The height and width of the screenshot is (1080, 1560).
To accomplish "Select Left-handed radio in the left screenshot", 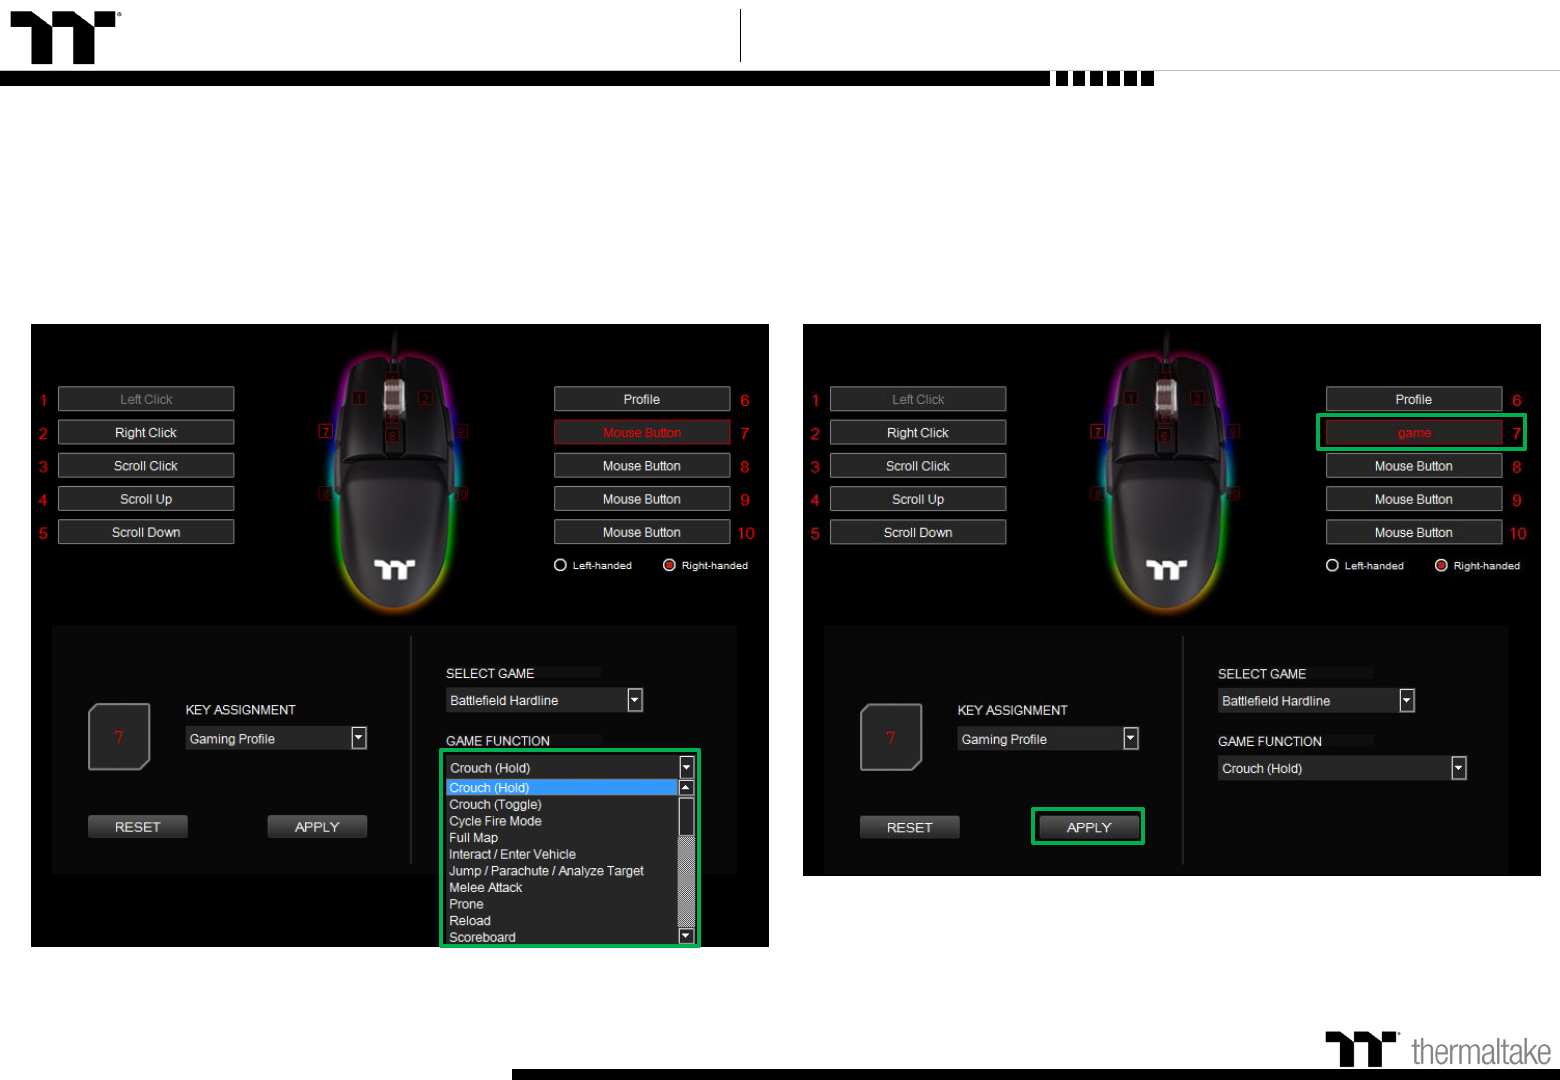I will [x=561, y=565].
